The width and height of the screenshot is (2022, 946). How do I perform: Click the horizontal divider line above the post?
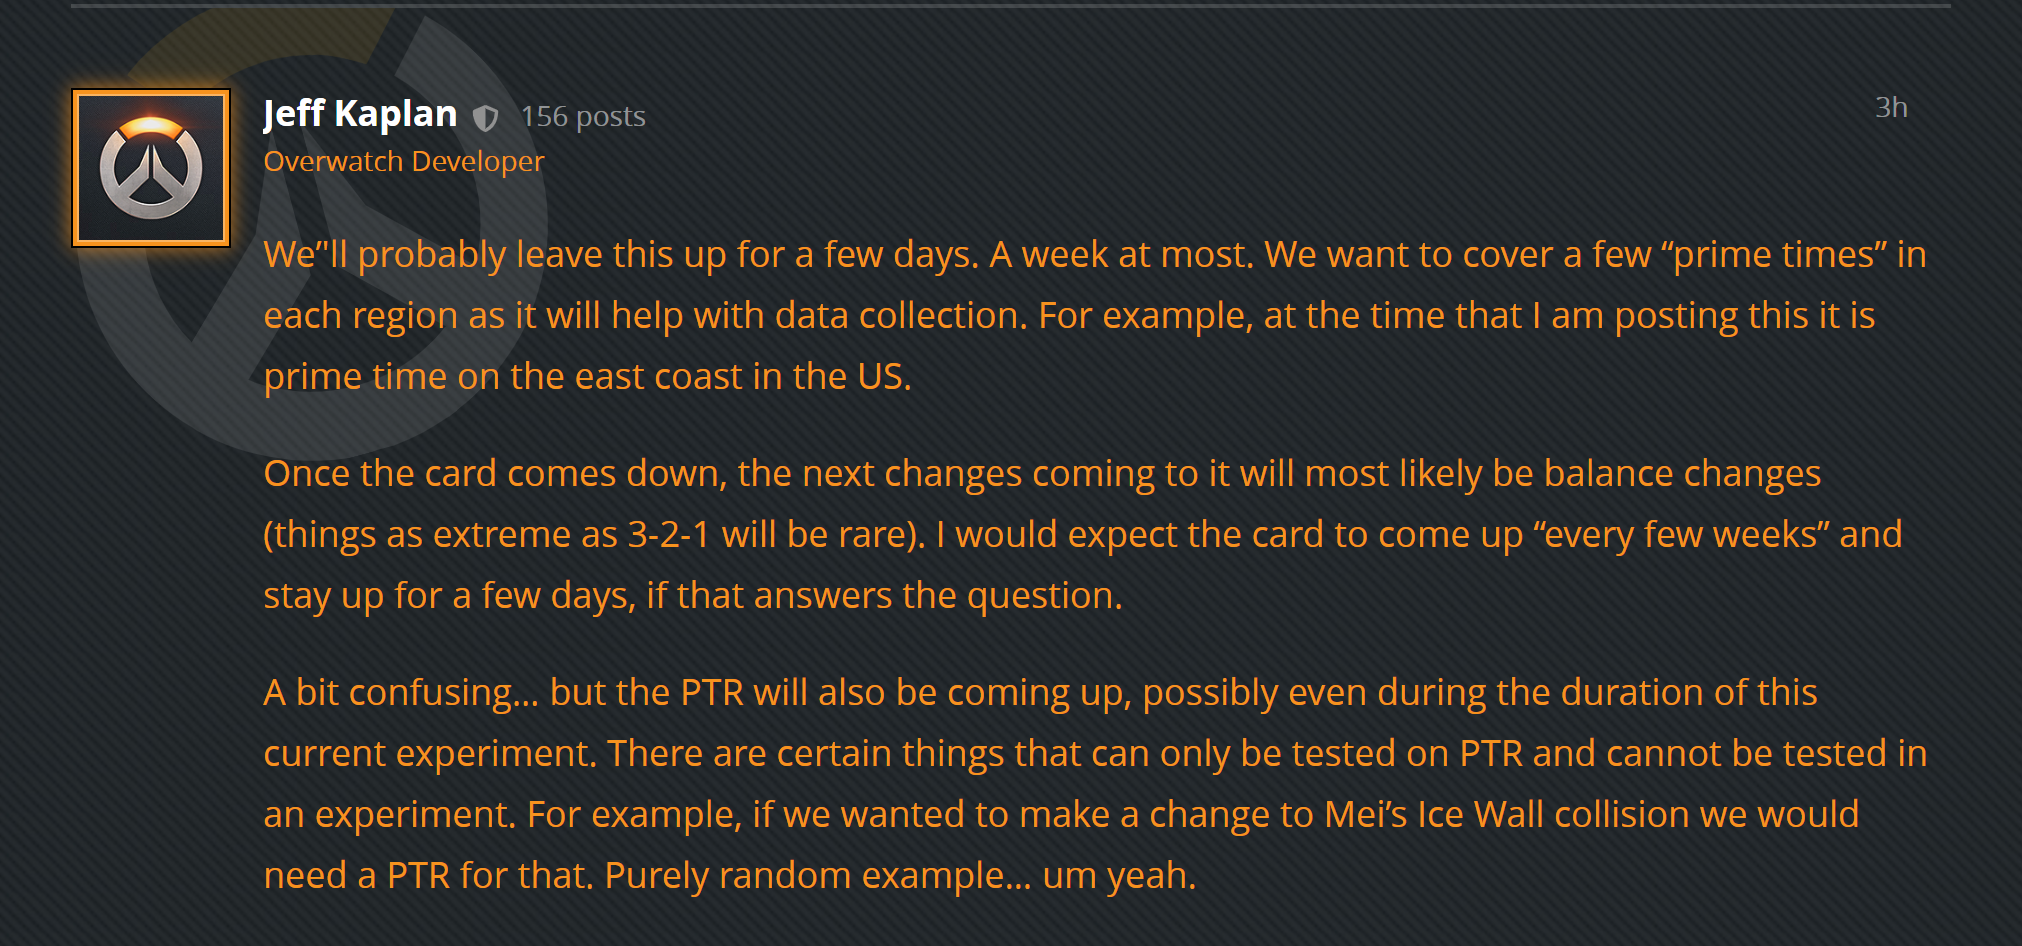click(x=1010, y=6)
